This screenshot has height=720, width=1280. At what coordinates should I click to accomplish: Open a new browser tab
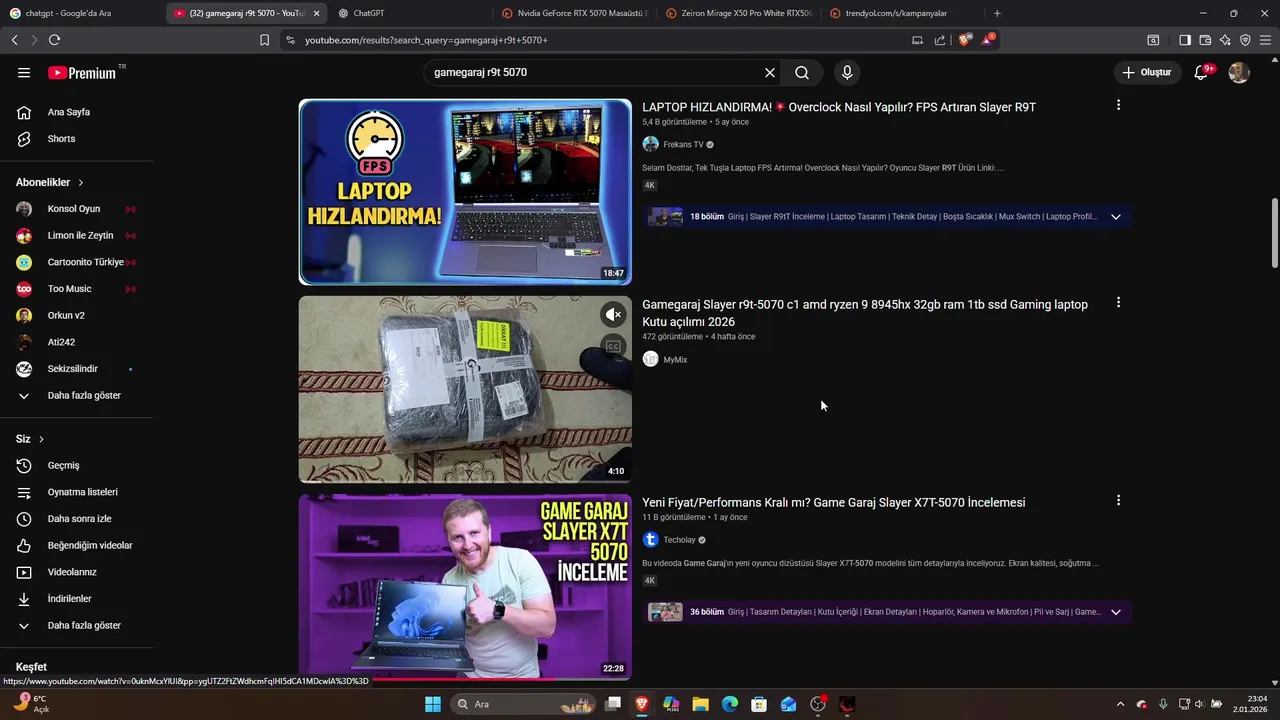point(997,13)
